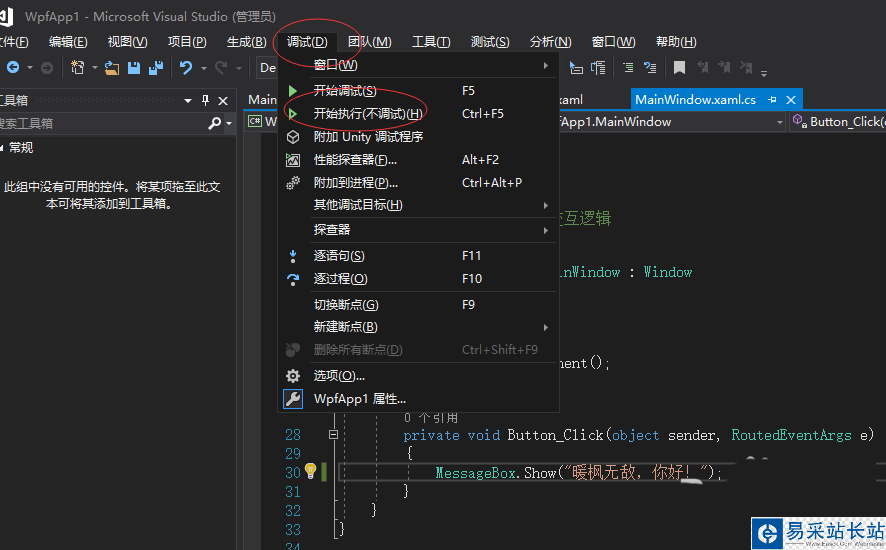
Task: Select WpfApp1 属性... menu item
Action: click(x=418, y=399)
